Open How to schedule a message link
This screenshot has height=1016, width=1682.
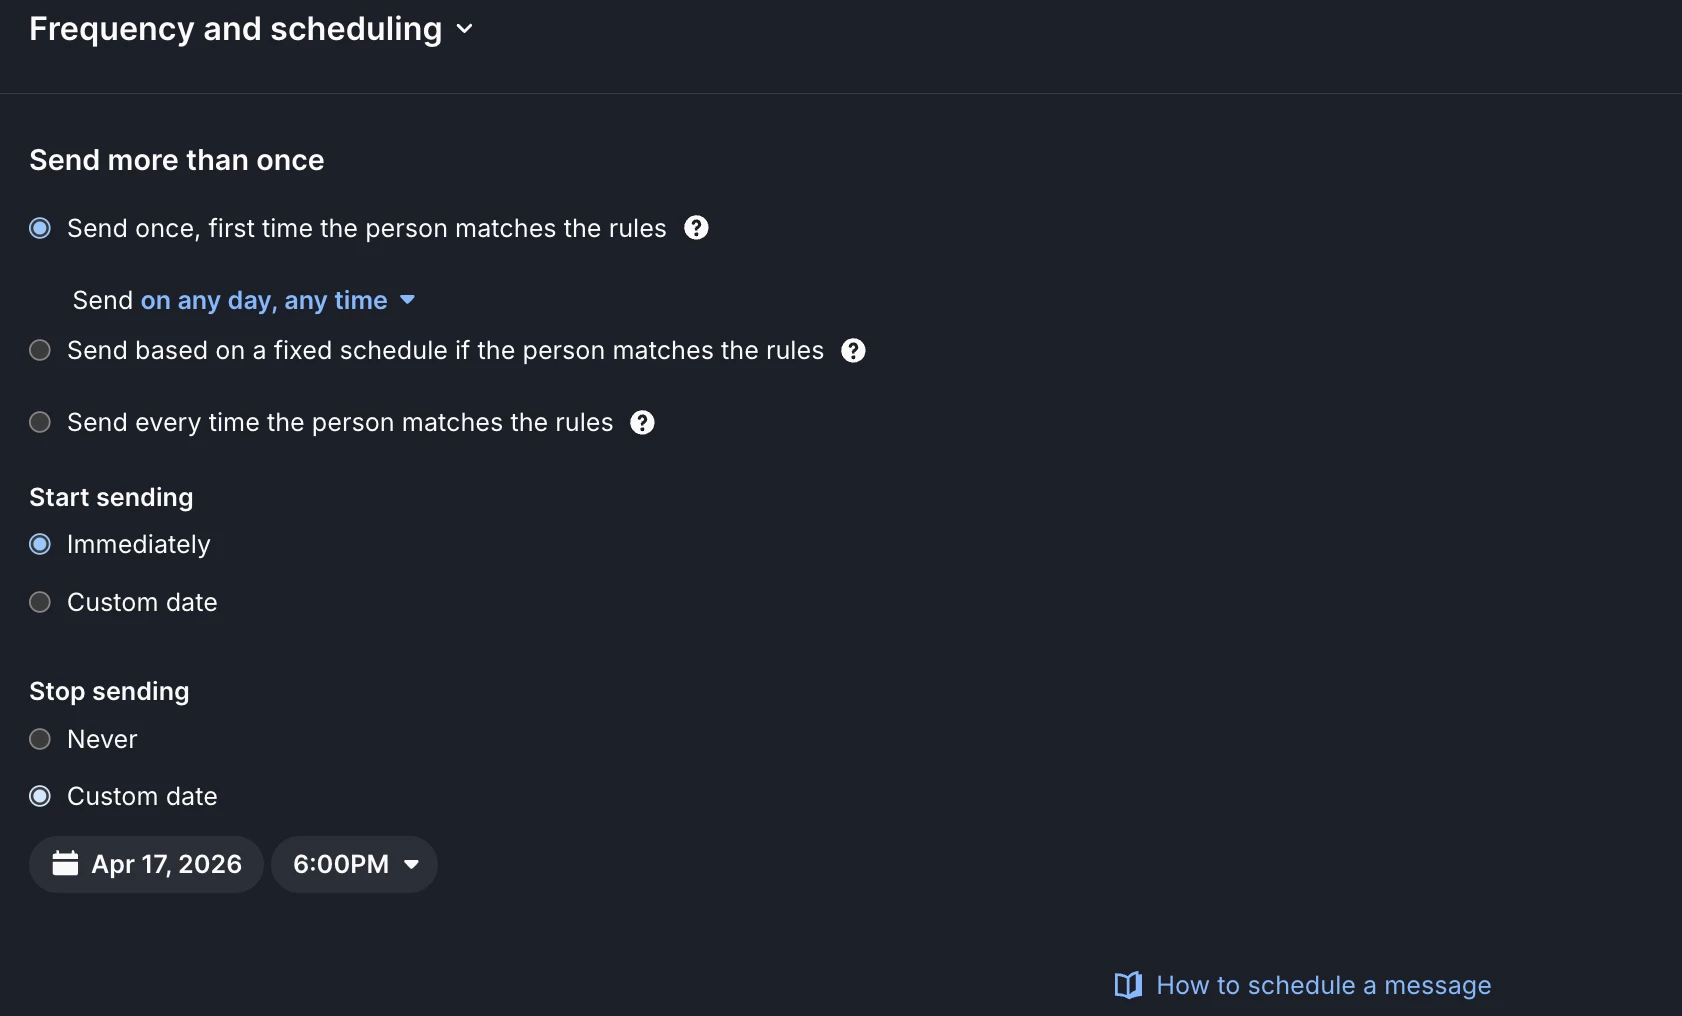(x=1323, y=986)
